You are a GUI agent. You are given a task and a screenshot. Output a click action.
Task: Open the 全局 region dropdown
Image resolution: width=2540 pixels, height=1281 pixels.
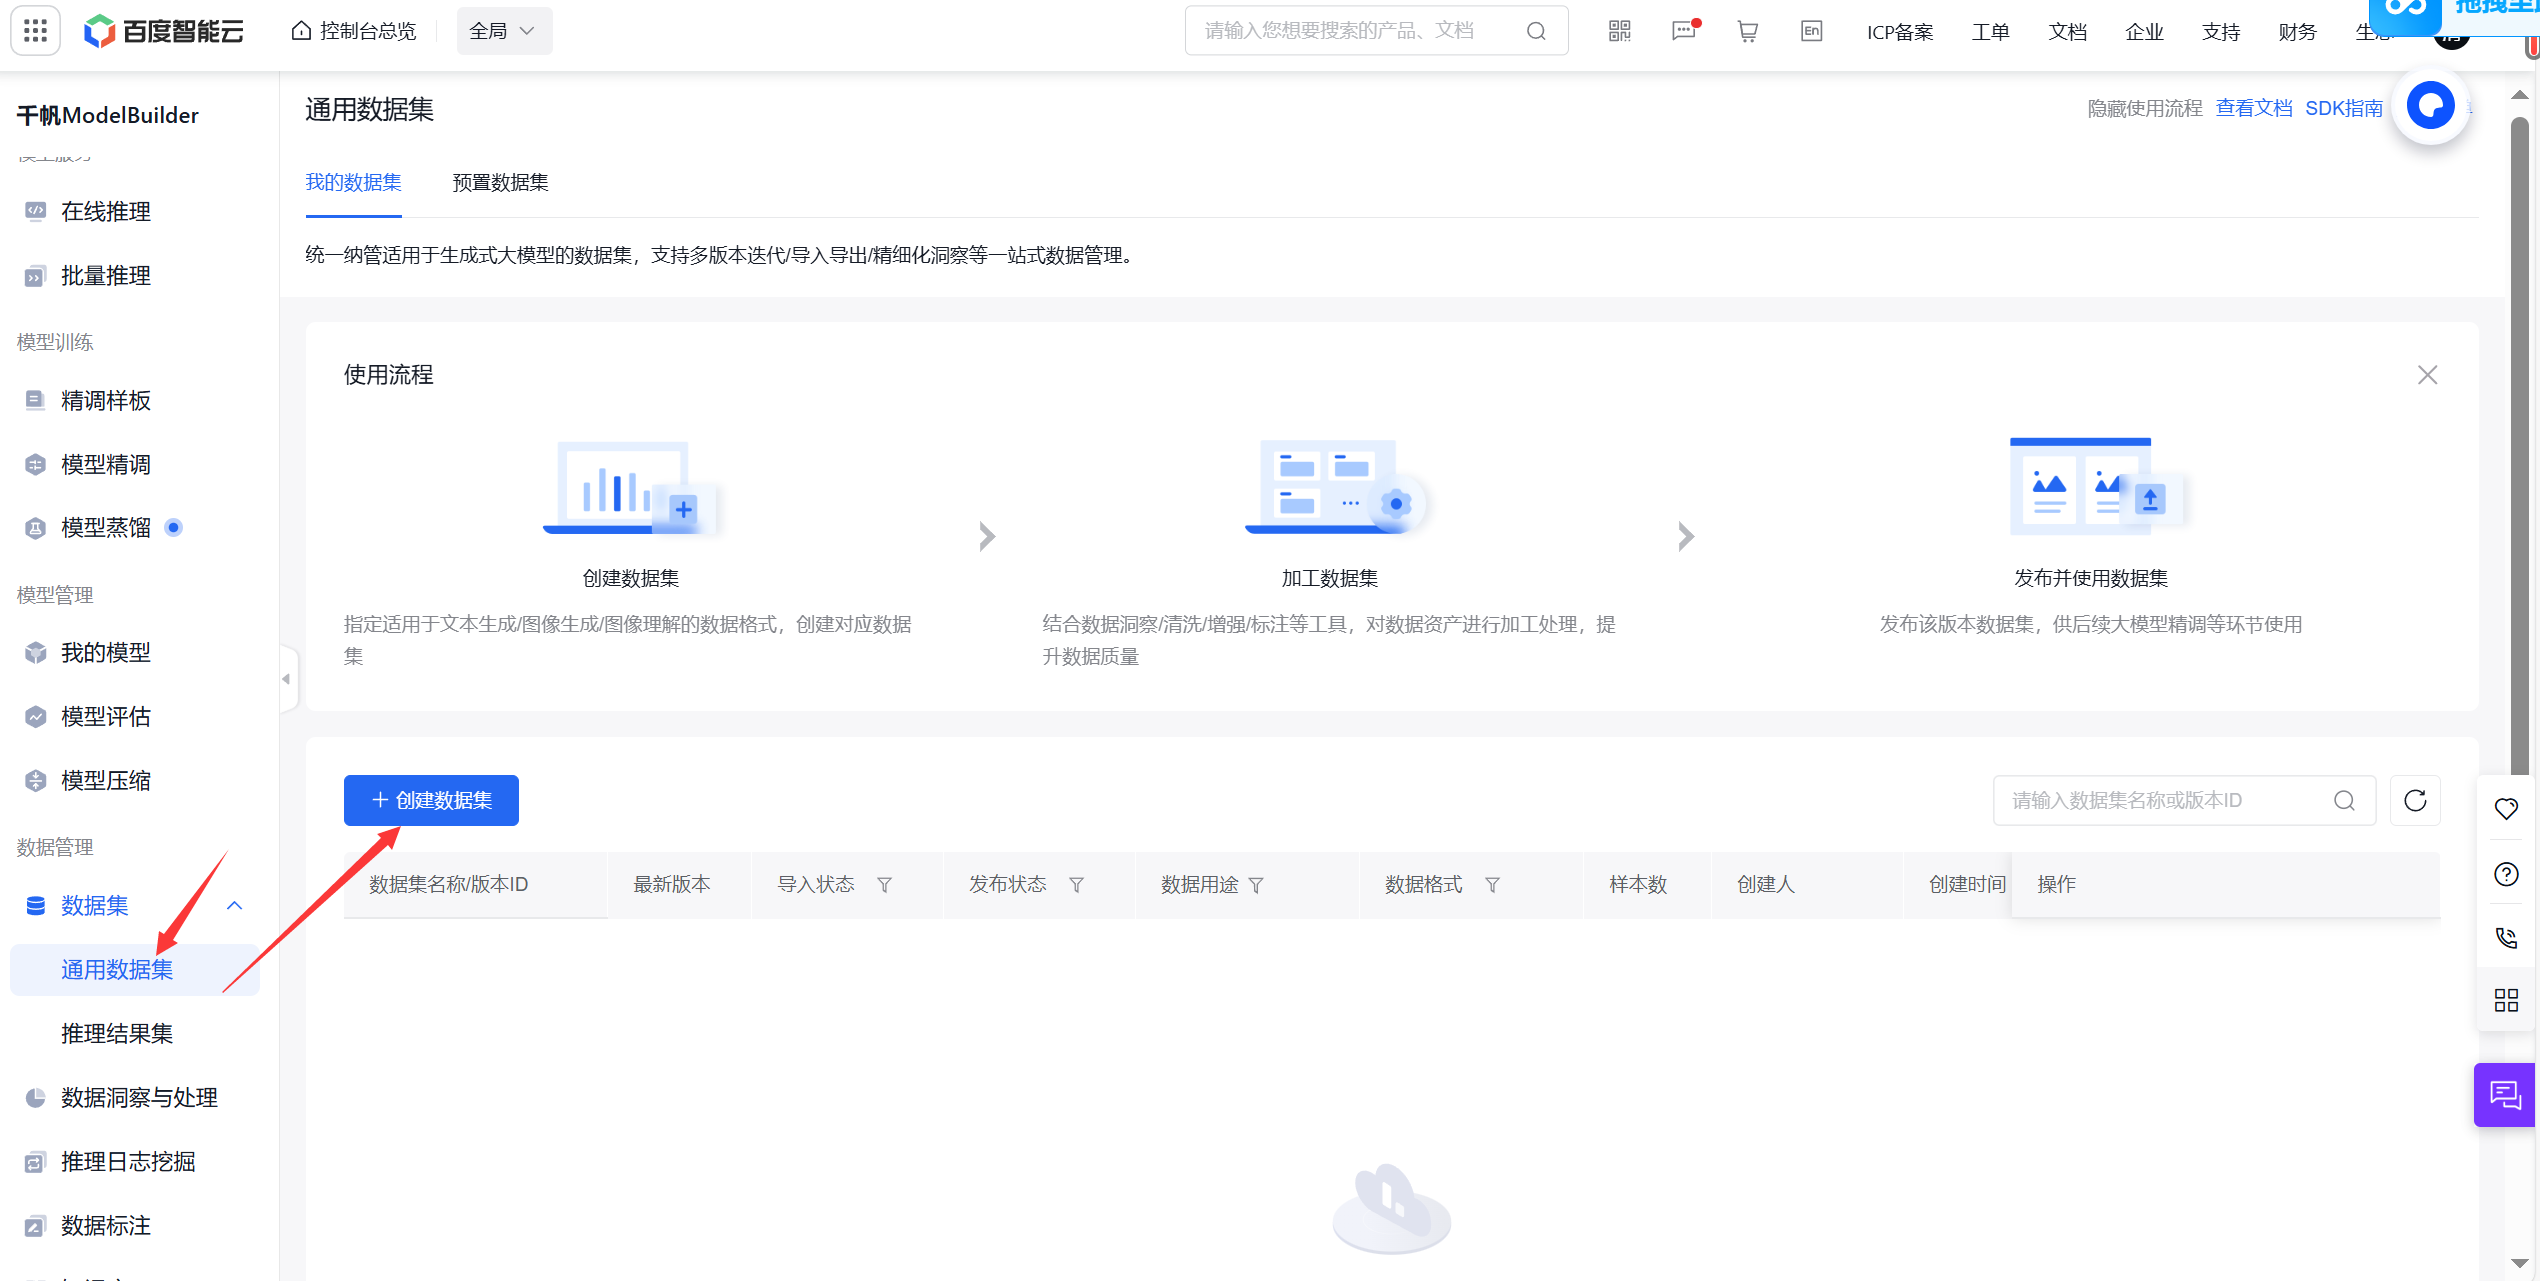click(503, 31)
